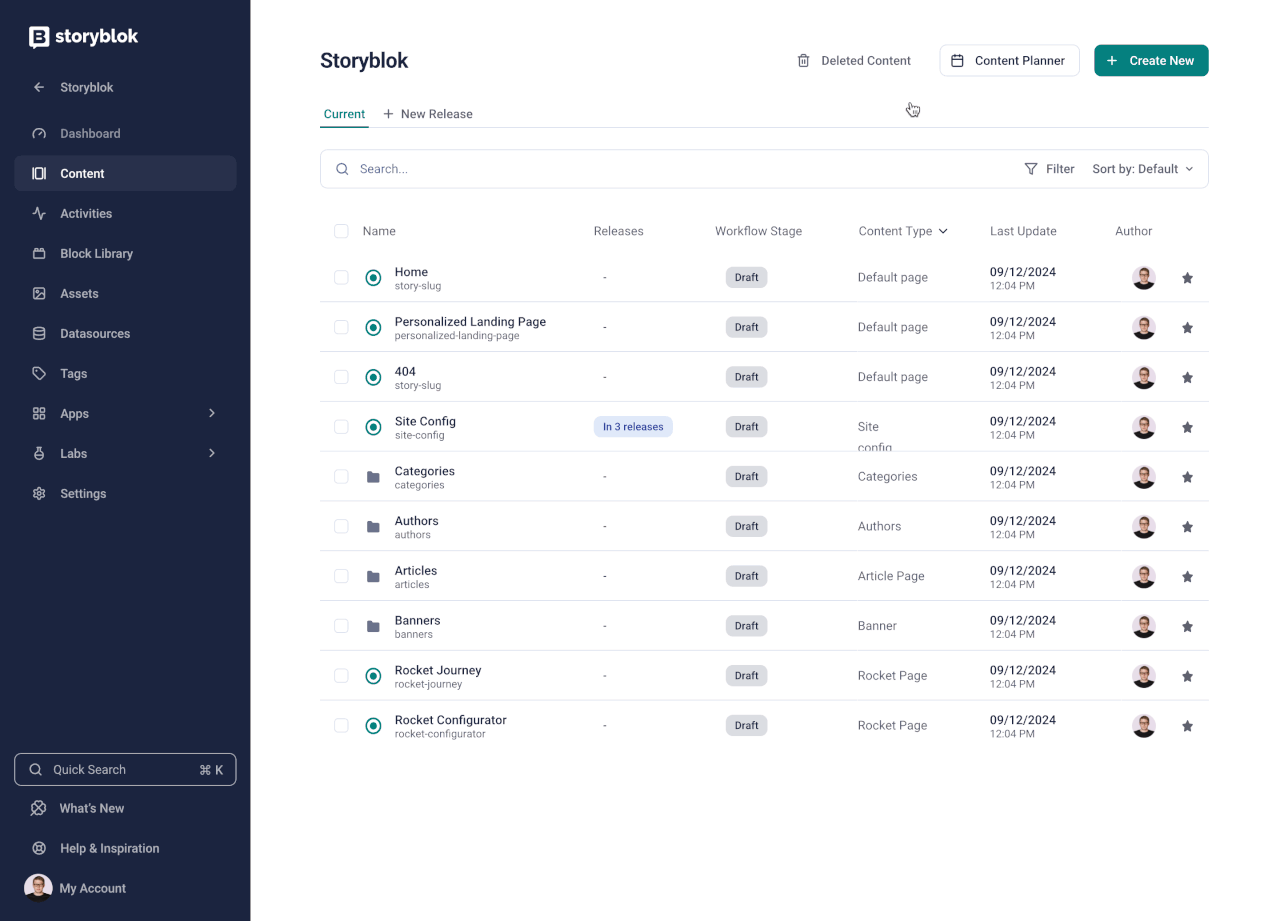Star the Personalized Landing Page entry
The height and width of the screenshot is (921, 1280).
[1187, 327]
